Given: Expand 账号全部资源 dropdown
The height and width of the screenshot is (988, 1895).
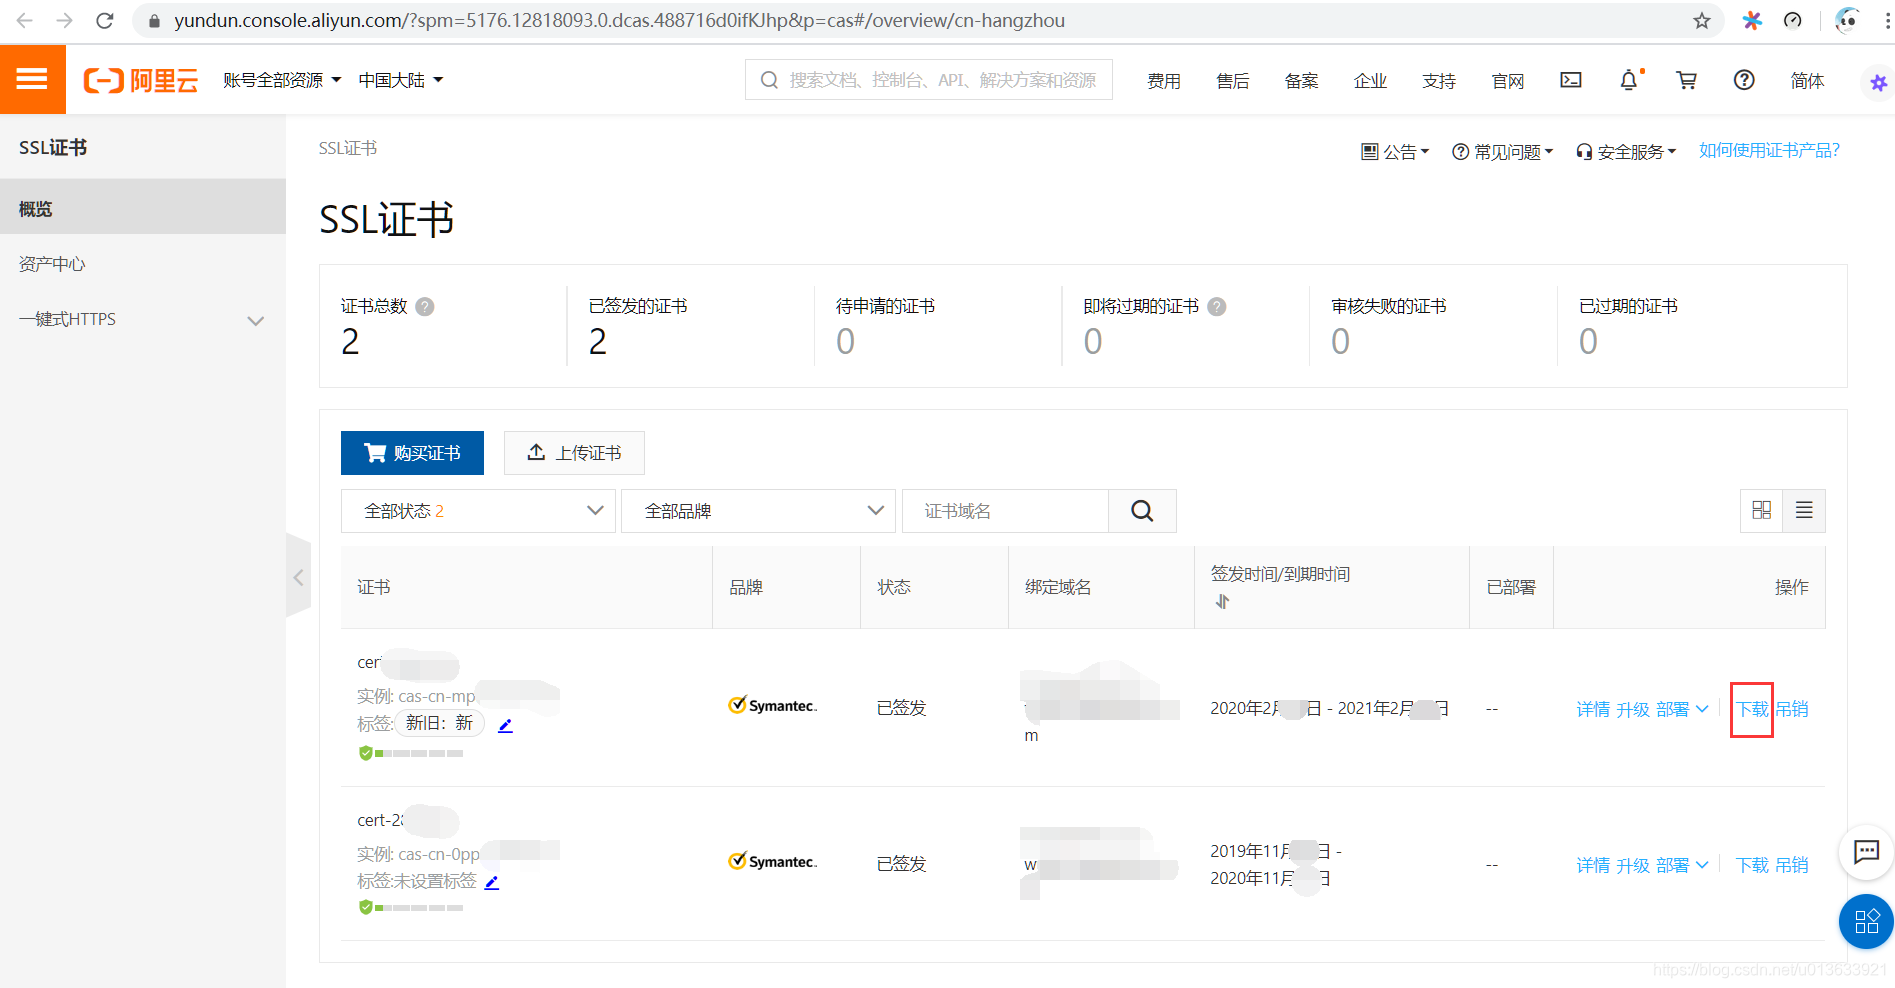Looking at the screenshot, I should click(282, 80).
